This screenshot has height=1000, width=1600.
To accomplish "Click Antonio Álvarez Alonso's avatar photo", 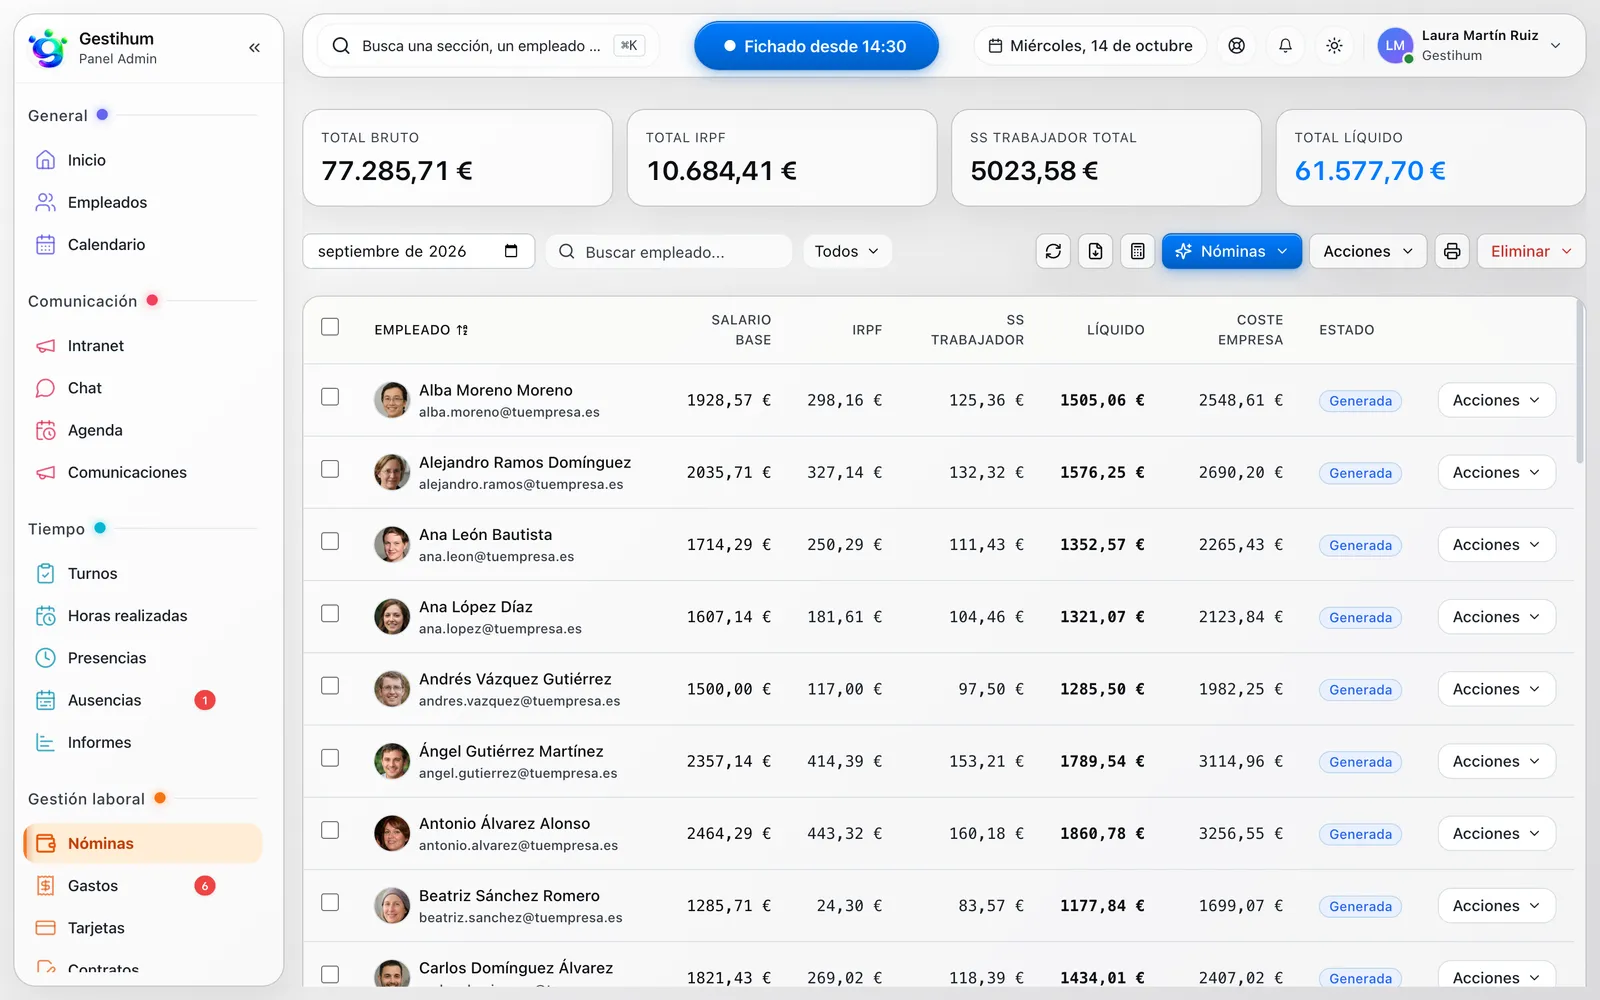I will tap(392, 833).
